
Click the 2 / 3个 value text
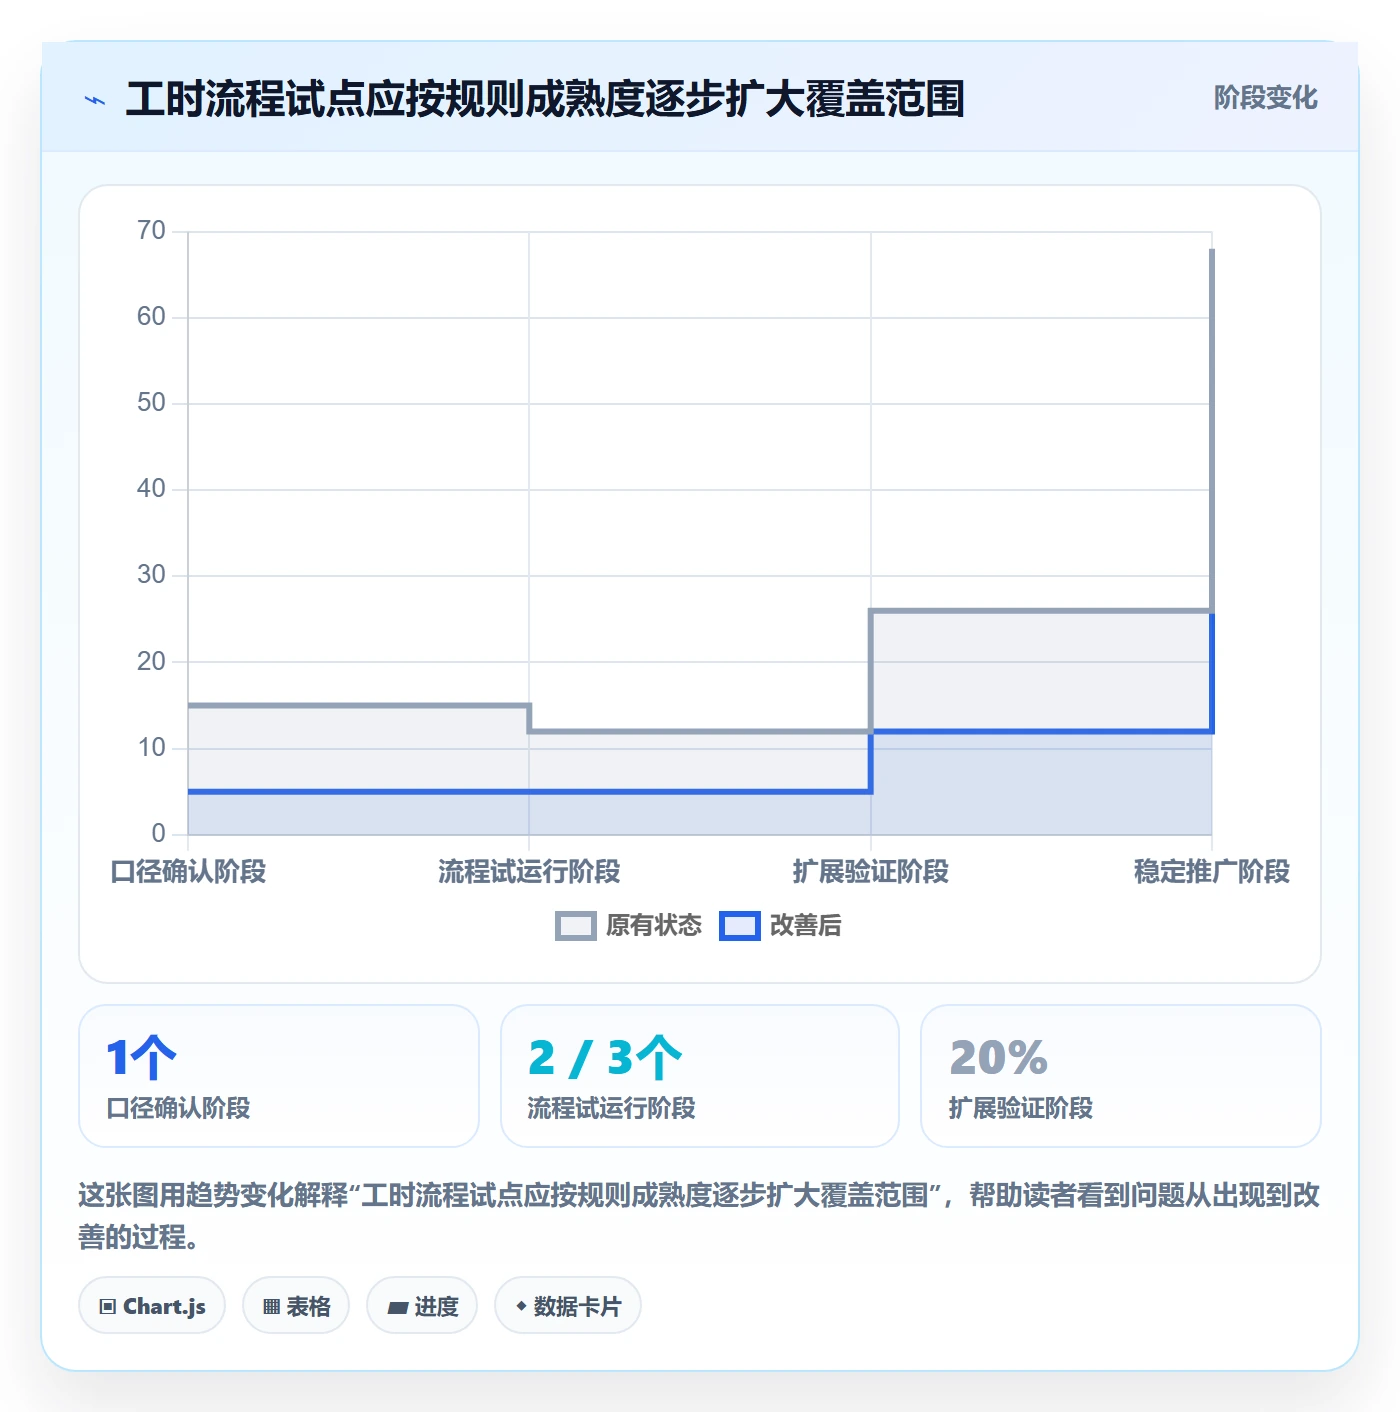(605, 1058)
